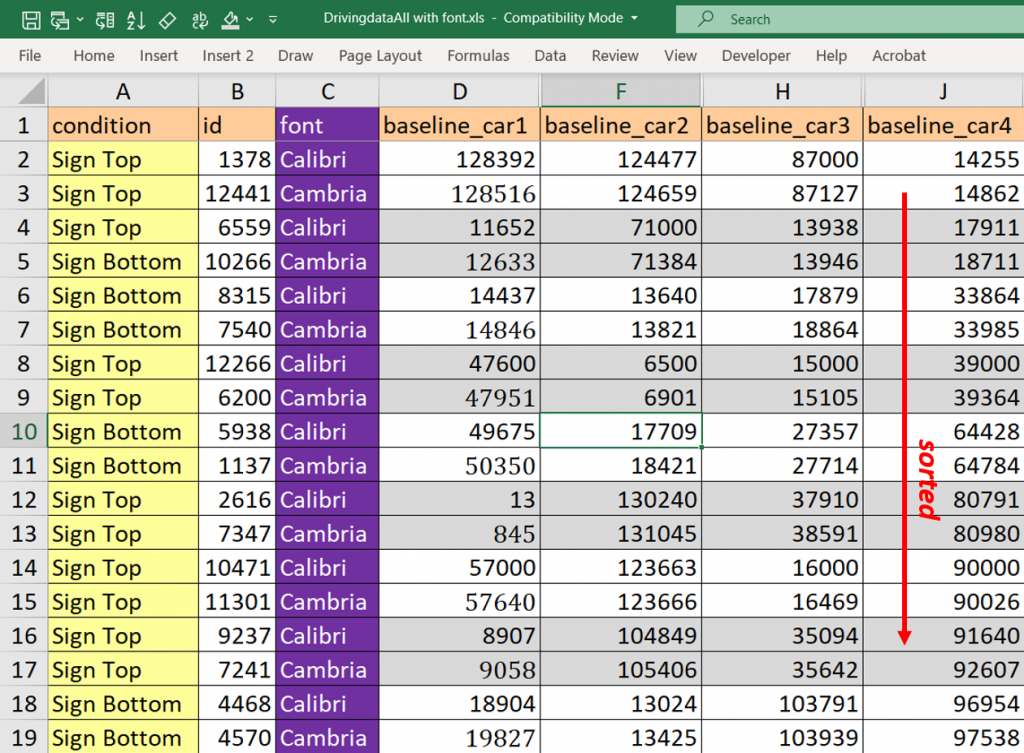Select cell containing 97538
Viewport: 1024px width, 753px height.
[943, 738]
